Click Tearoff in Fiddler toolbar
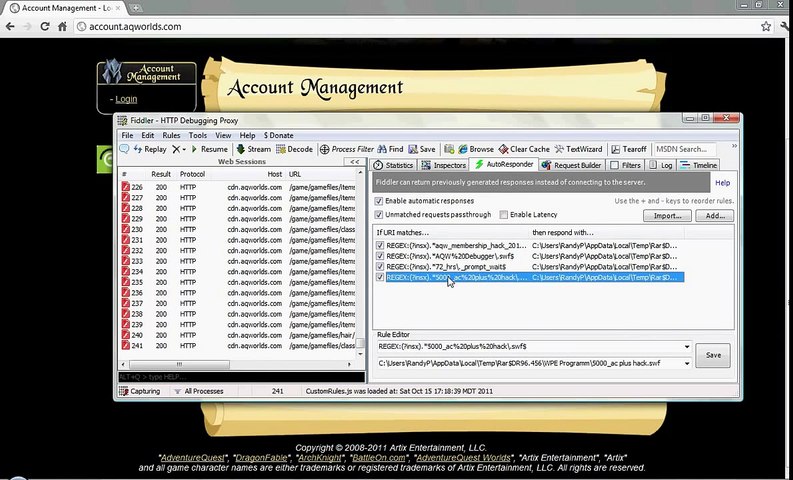793x480 pixels. coord(629,149)
